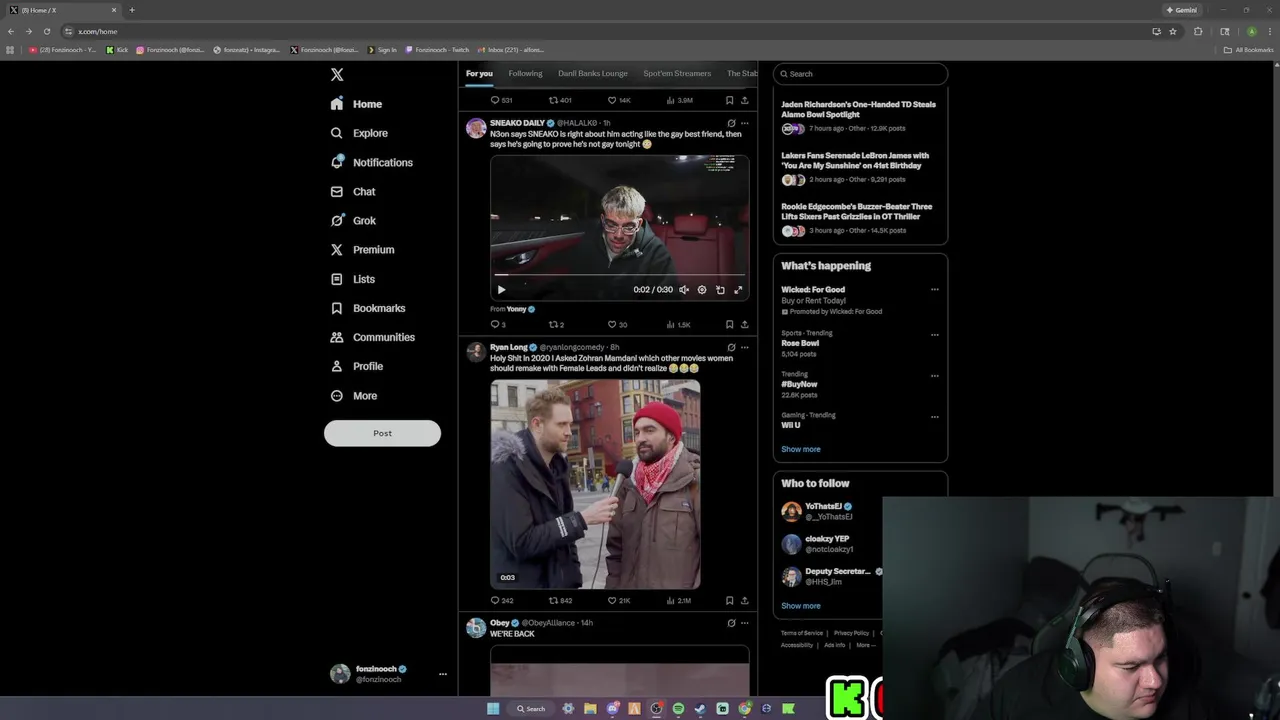This screenshot has height=720, width=1280.
Task: Seek on the SNEAKO video progress bar
Action: [x=619, y=275]
